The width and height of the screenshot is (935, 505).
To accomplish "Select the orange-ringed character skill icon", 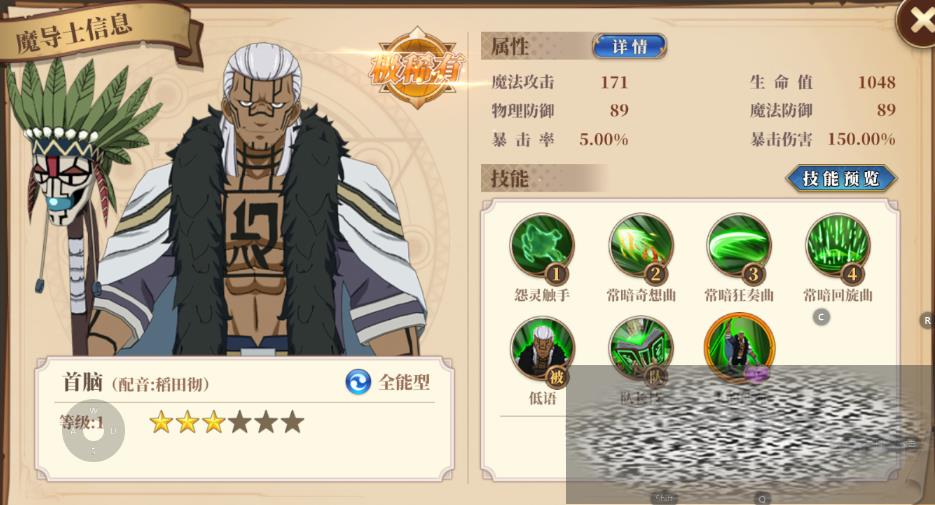I will point(739,347).
